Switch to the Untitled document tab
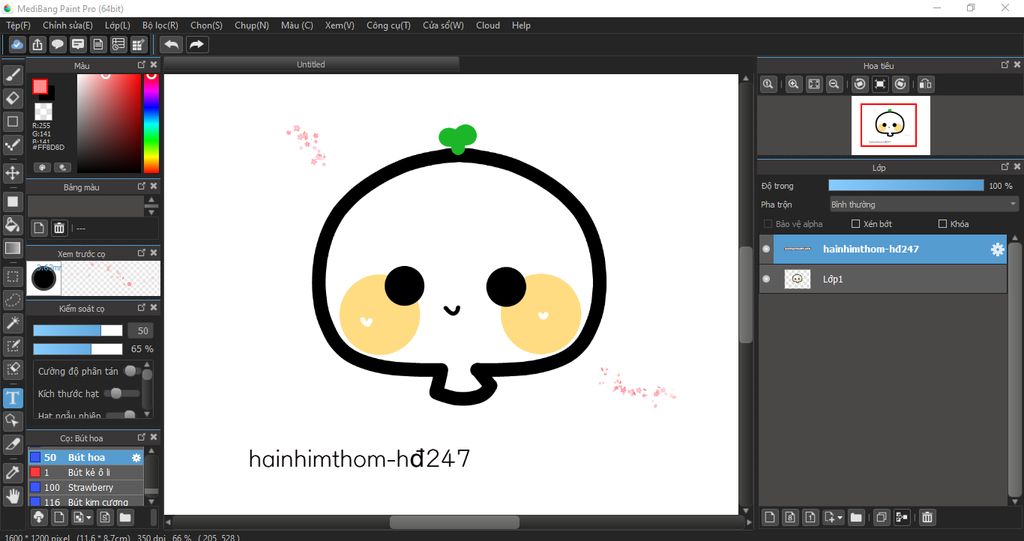This screenshot has height=541, width=1024. tap(311, 64)
